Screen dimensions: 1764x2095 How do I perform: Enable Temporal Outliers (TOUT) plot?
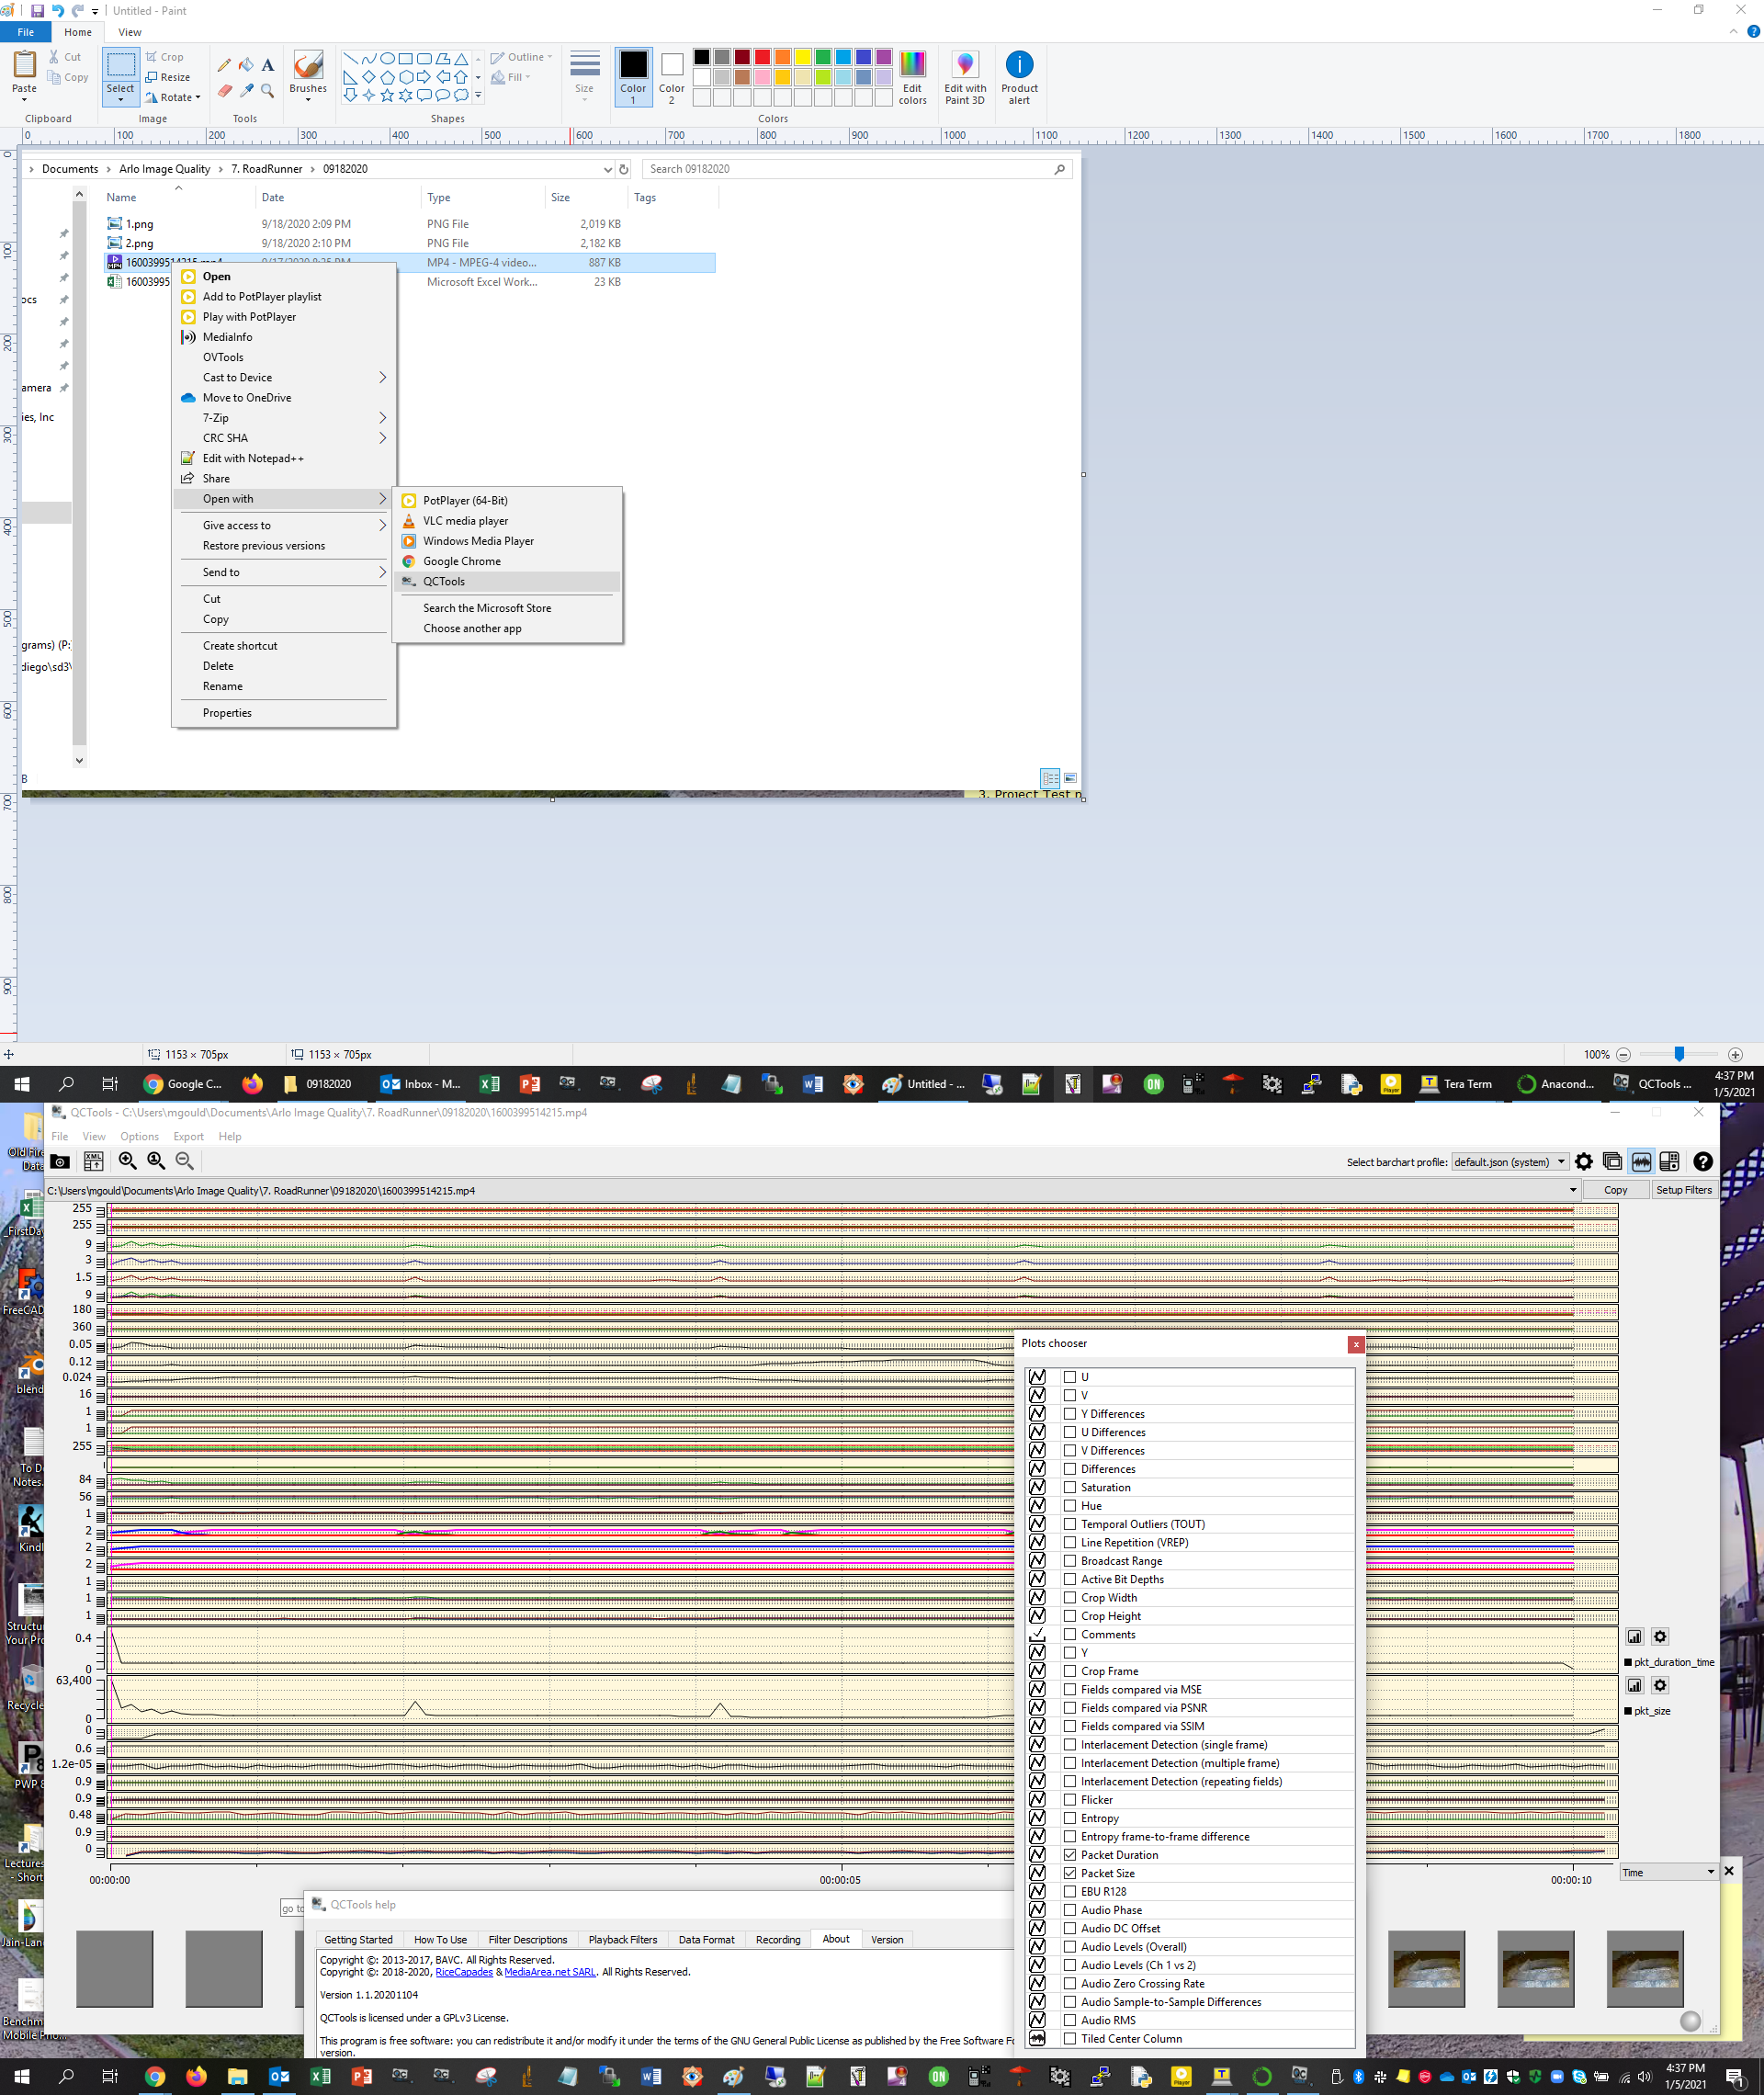click(x=1071, y=1524)
